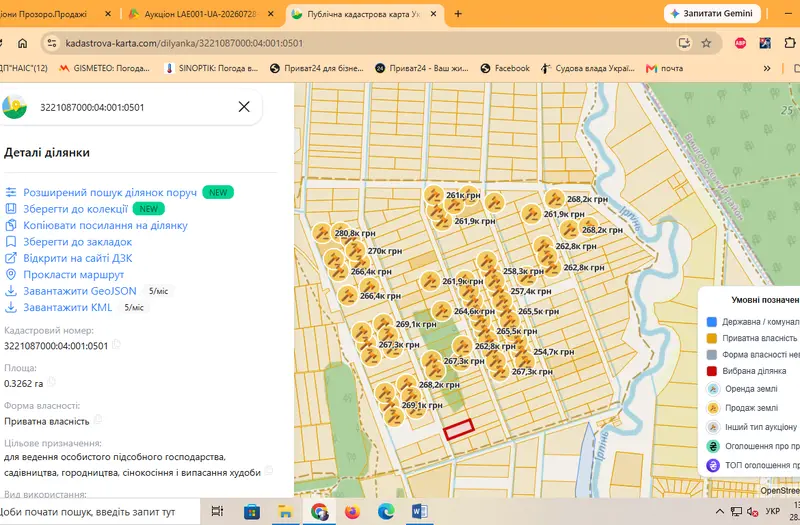Click the 270к грн auction marker
800x525 pixels.
pyautogui.click(x=355, y=251)
